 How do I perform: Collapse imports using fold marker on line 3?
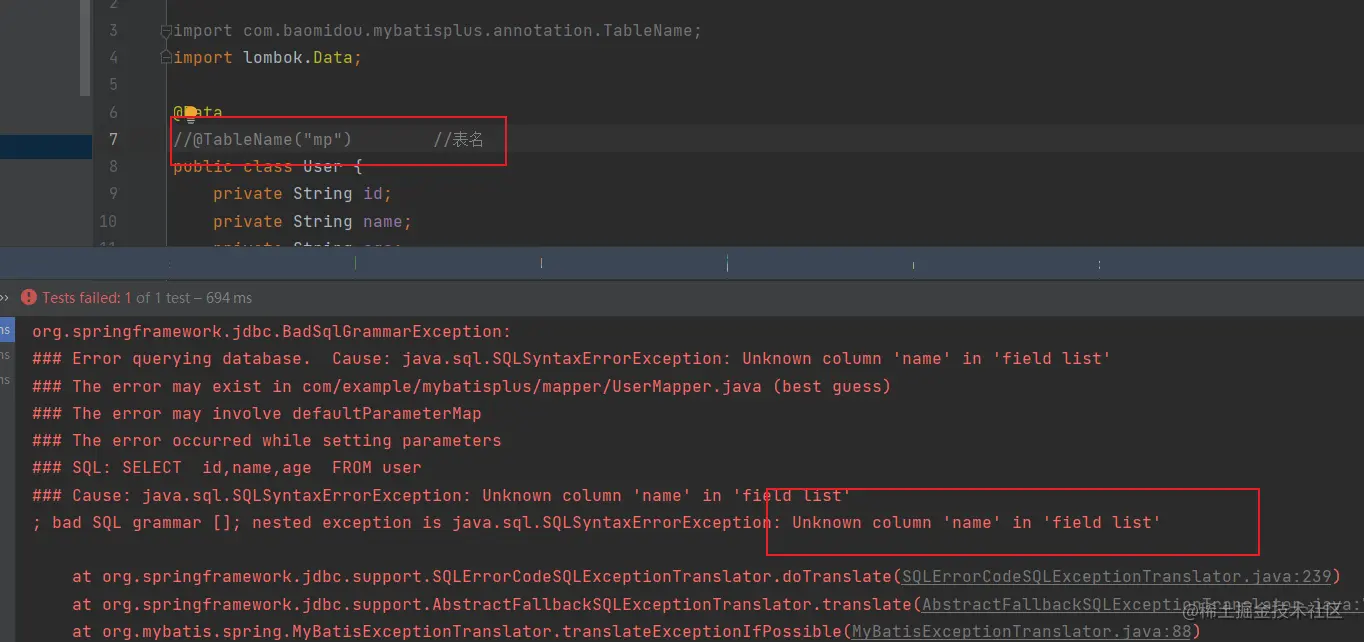[x=167, y=31]
